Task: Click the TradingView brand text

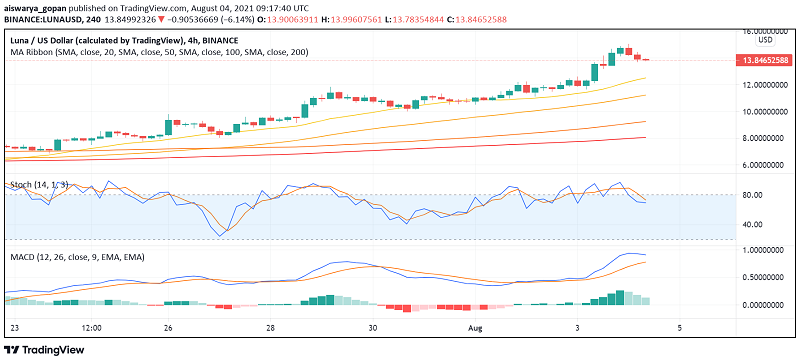Action: (x=53, y=350)
